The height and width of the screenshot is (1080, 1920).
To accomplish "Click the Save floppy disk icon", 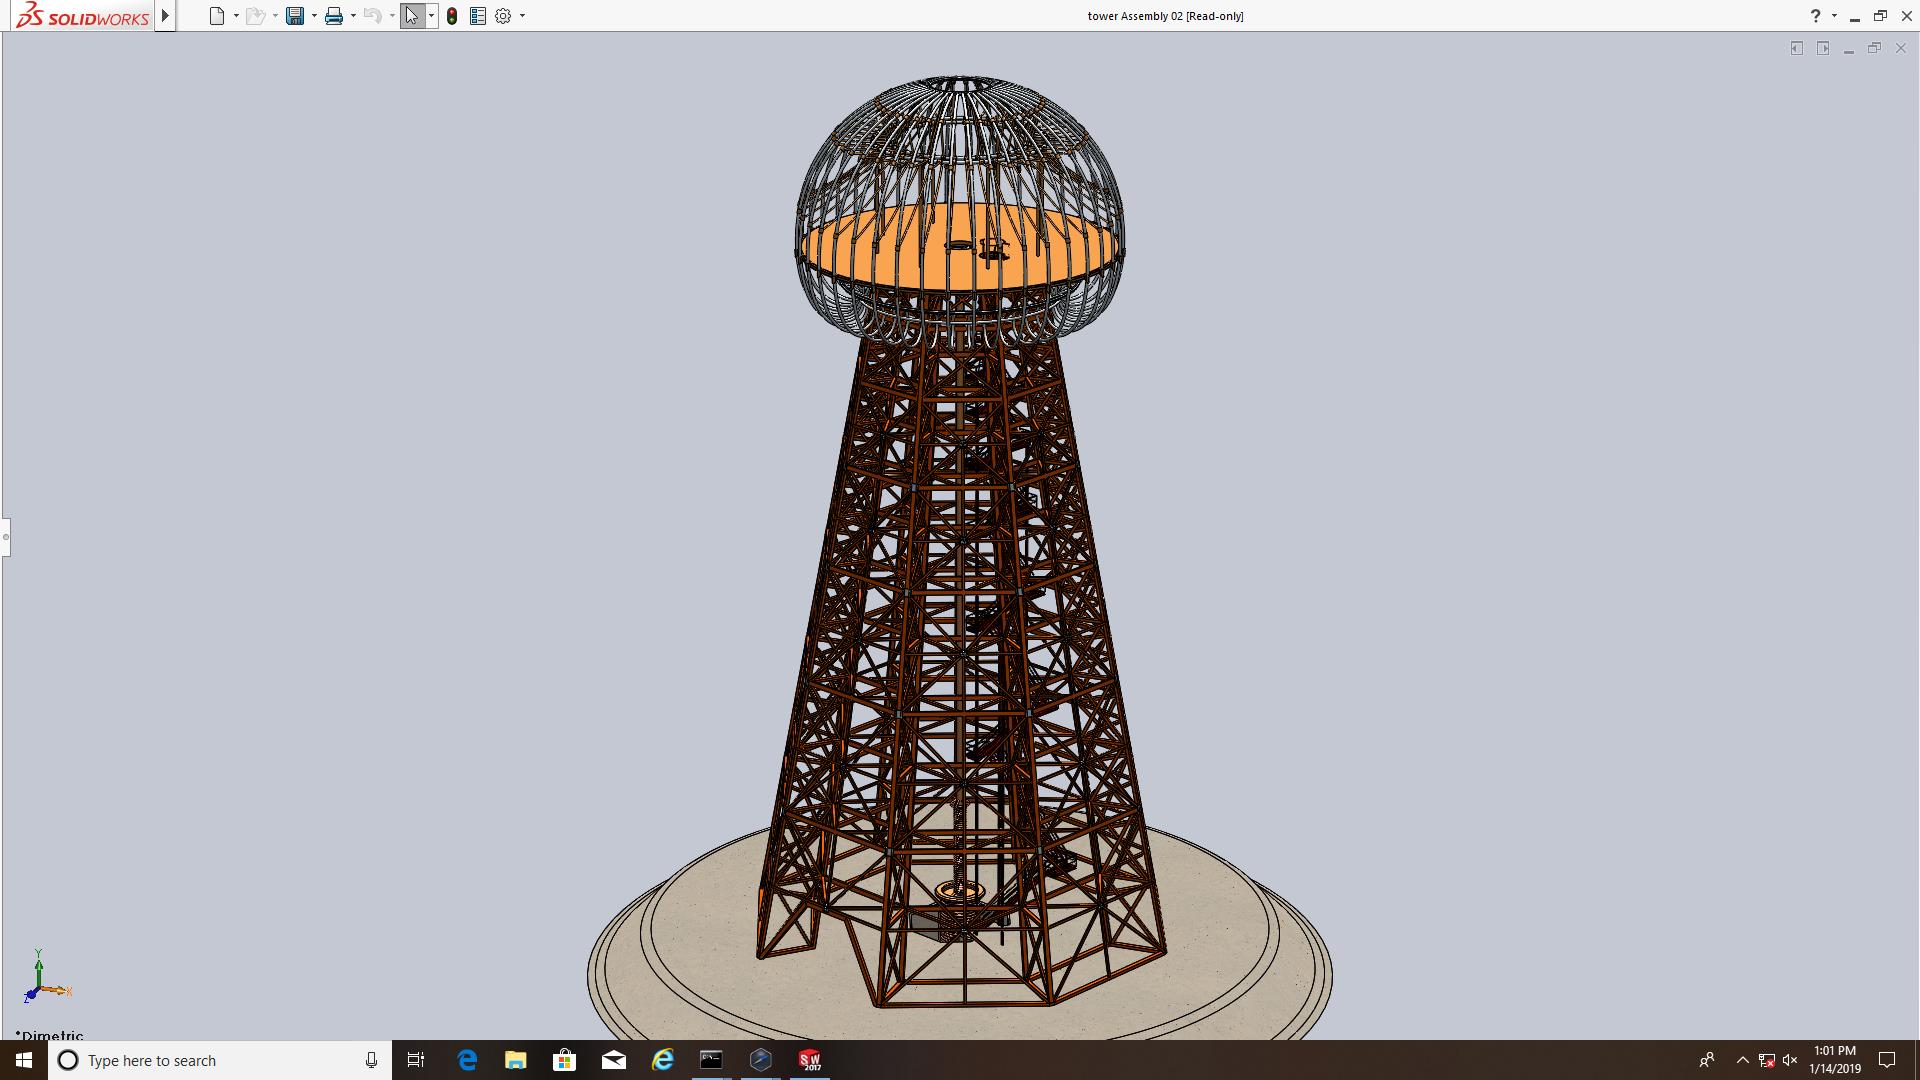I will pyautogui.click(x=295, y=16).
